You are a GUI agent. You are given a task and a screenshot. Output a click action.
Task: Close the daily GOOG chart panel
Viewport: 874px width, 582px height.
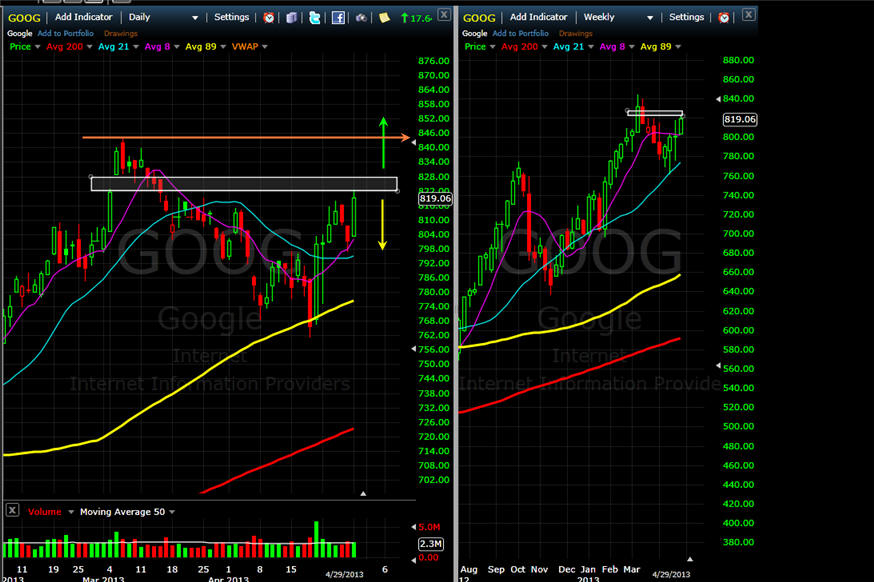tap(444, 14)
